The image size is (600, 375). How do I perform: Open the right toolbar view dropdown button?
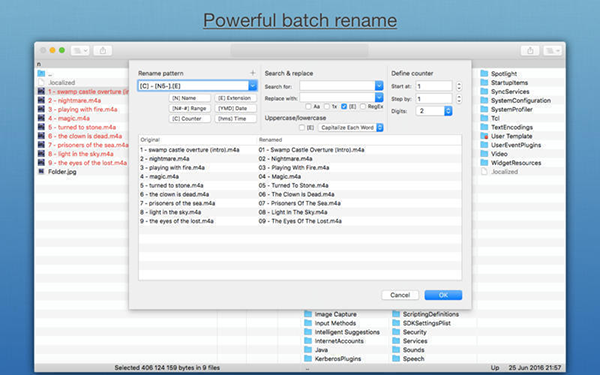point(553,51)
